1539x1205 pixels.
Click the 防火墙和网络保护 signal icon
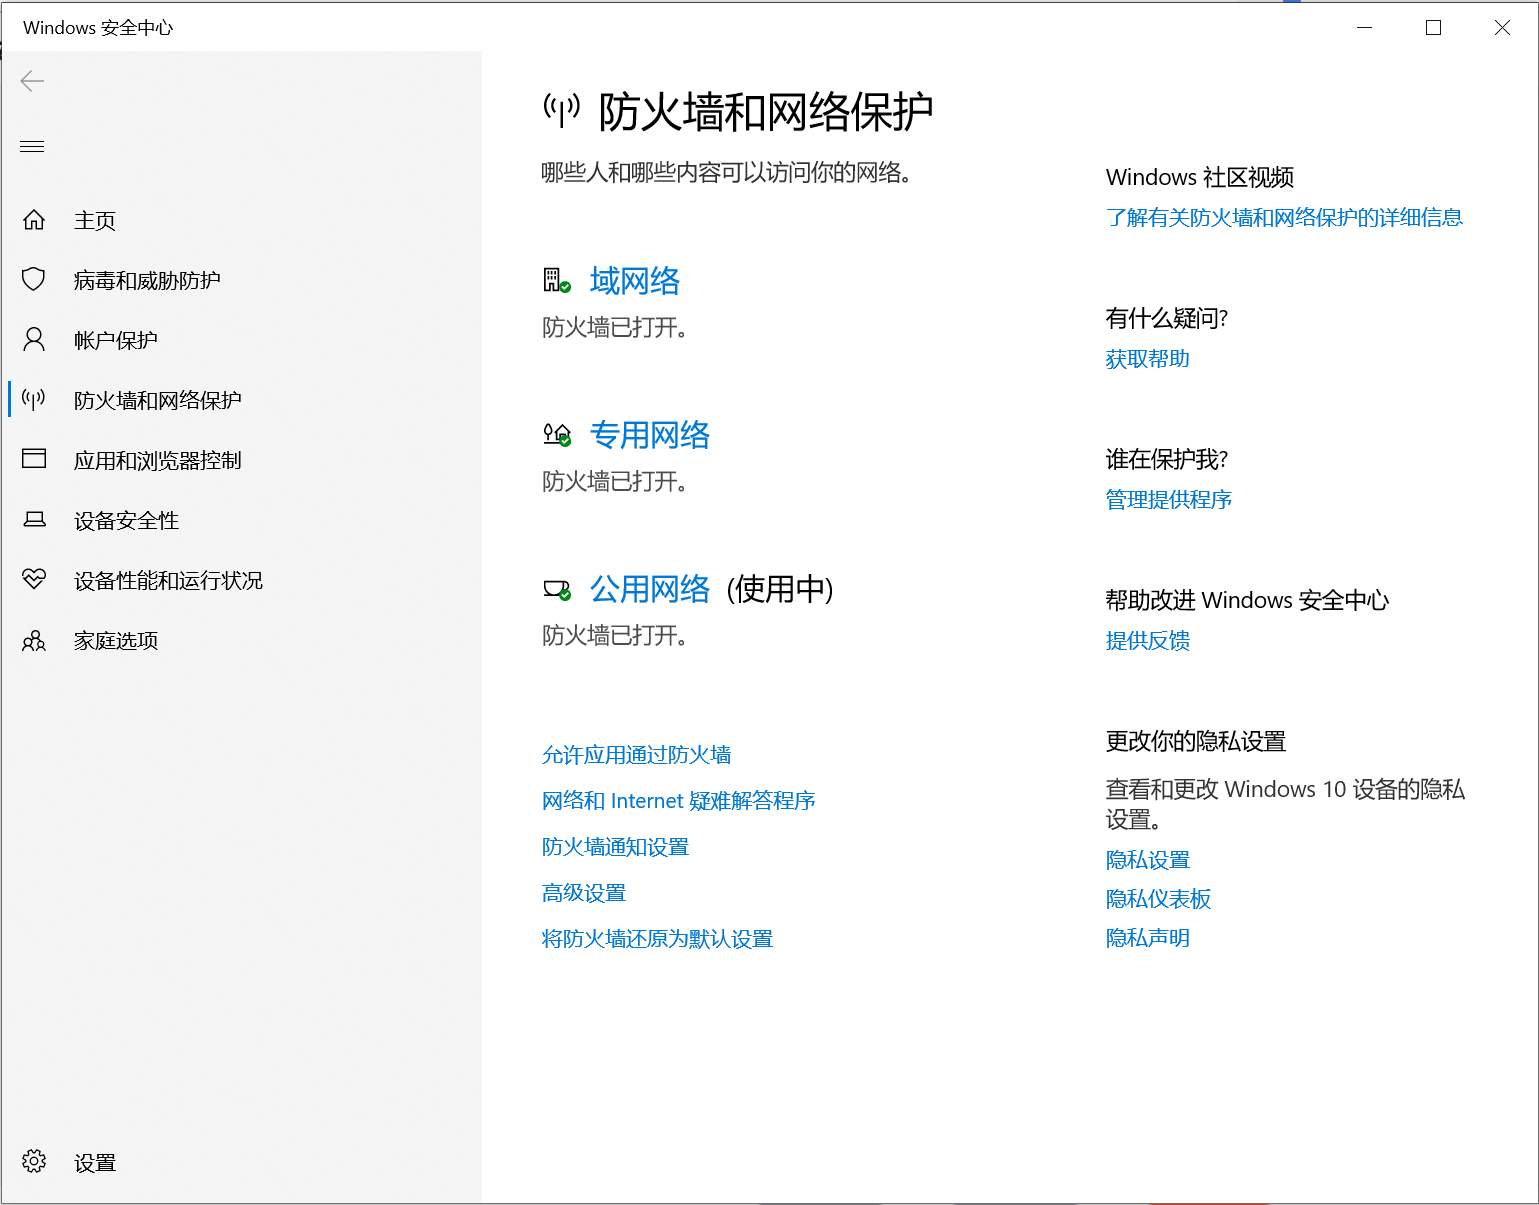[33, 399]
